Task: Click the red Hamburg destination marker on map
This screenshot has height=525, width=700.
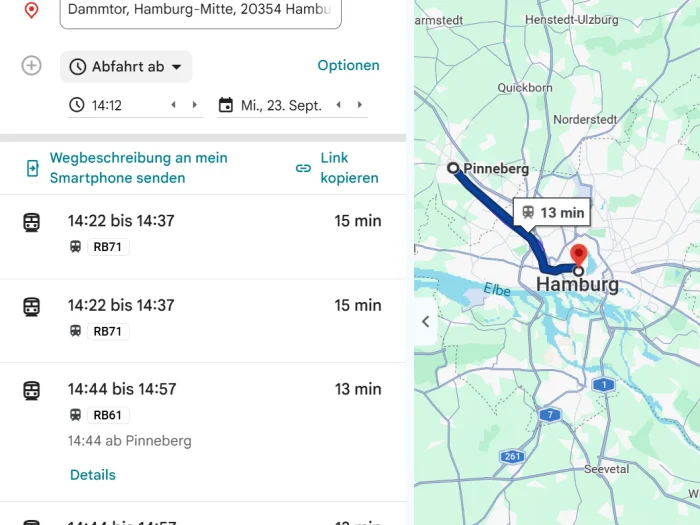Action: point(579,256)
